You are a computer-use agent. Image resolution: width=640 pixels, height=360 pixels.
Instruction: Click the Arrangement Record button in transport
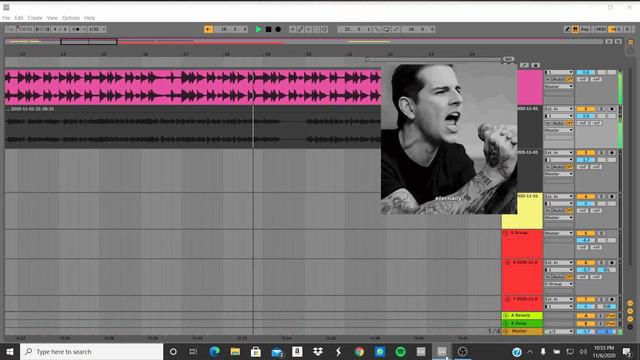pyautogui.click(x=278, y=29)
